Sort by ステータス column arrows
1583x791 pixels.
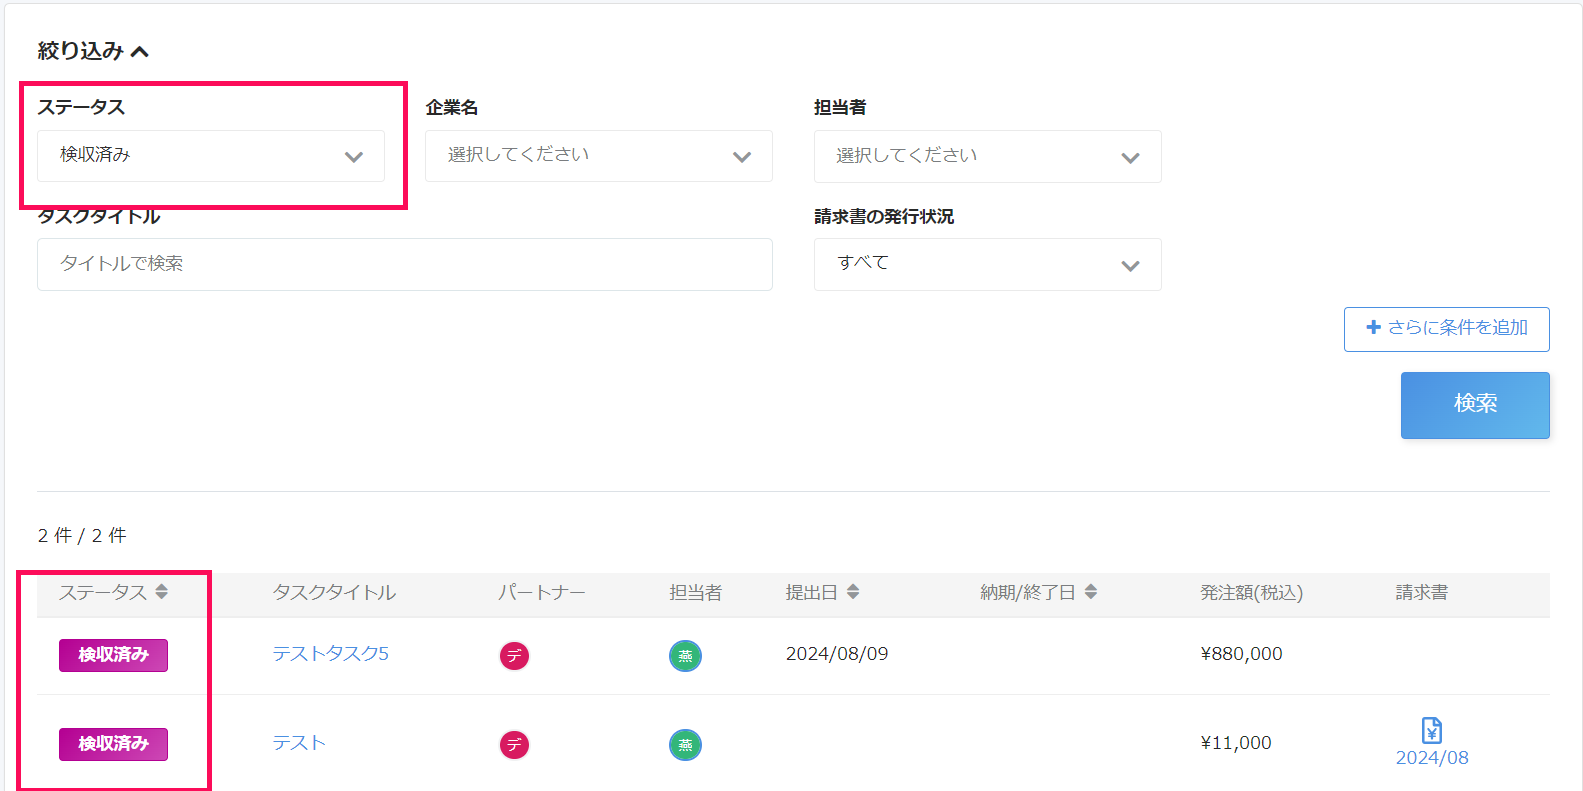coord(161,592)
